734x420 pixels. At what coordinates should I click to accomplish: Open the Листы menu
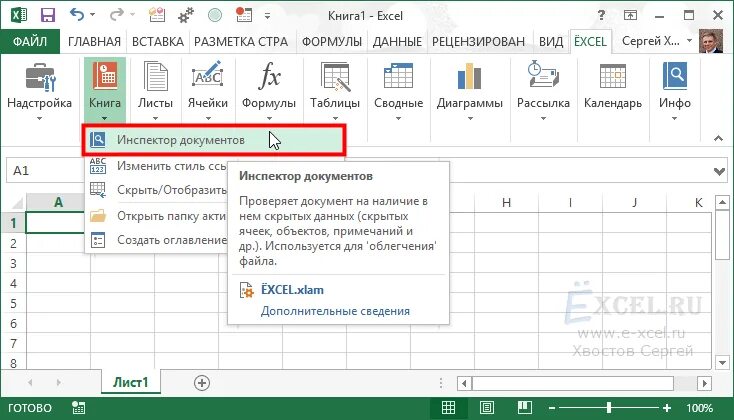[x=155, y=91]
